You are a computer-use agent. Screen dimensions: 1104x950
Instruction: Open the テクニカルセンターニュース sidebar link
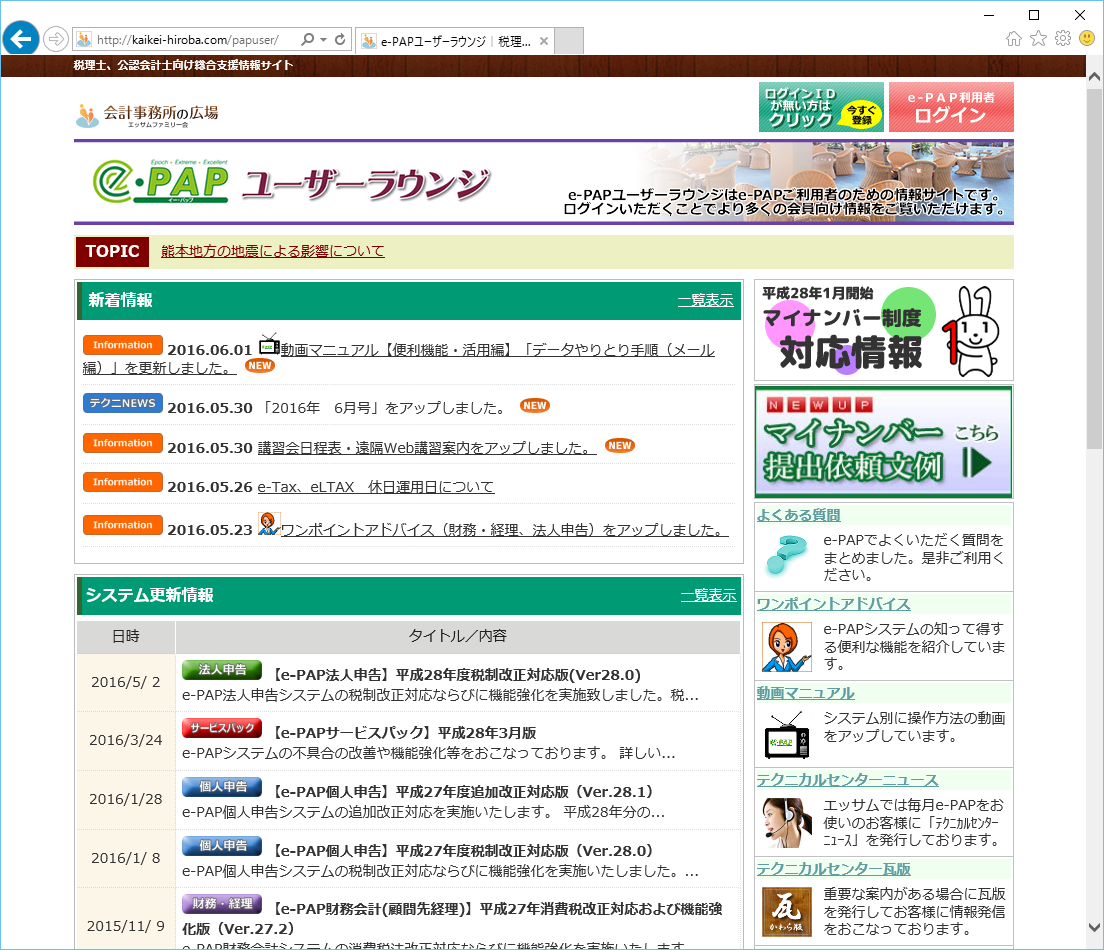pyautogui.click(x=847, y=780)
